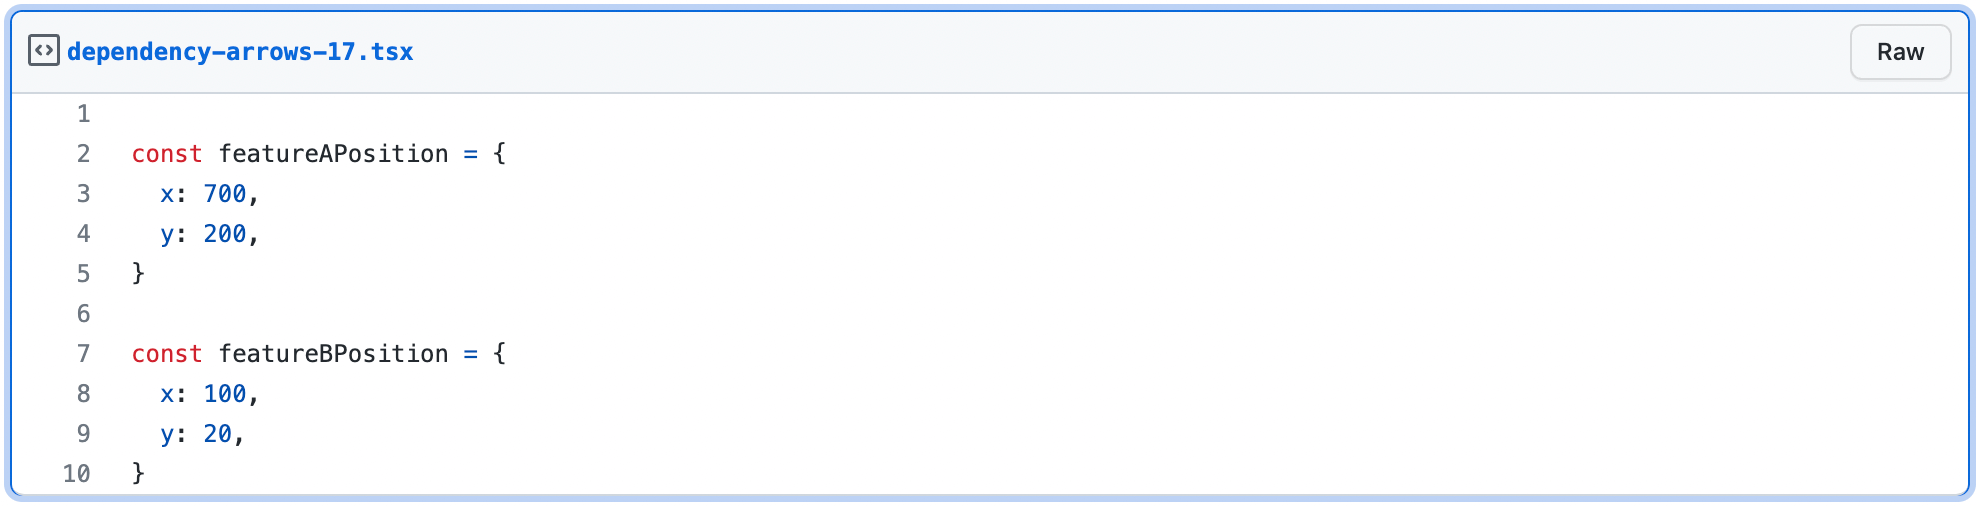Select line number 10

(77, 474)
